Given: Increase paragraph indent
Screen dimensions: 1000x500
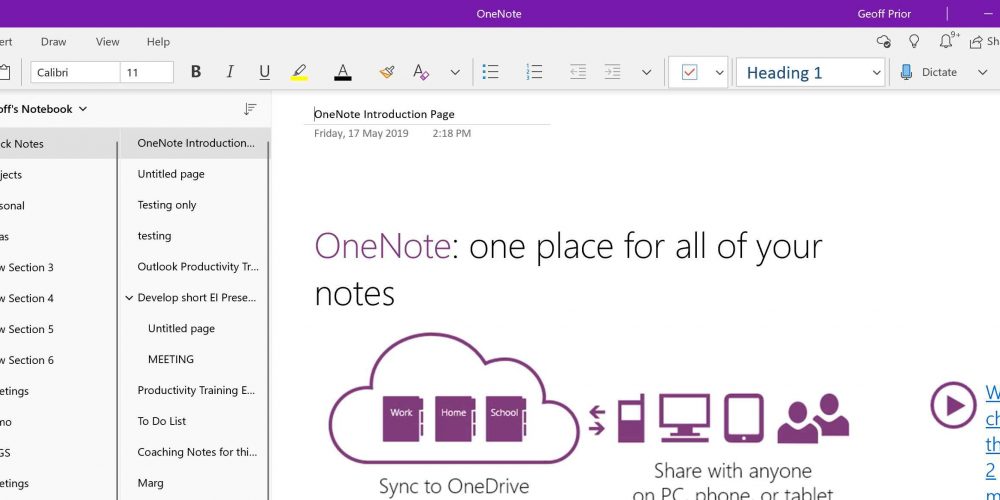Looking at the screenshot, I should pos(612,72).
